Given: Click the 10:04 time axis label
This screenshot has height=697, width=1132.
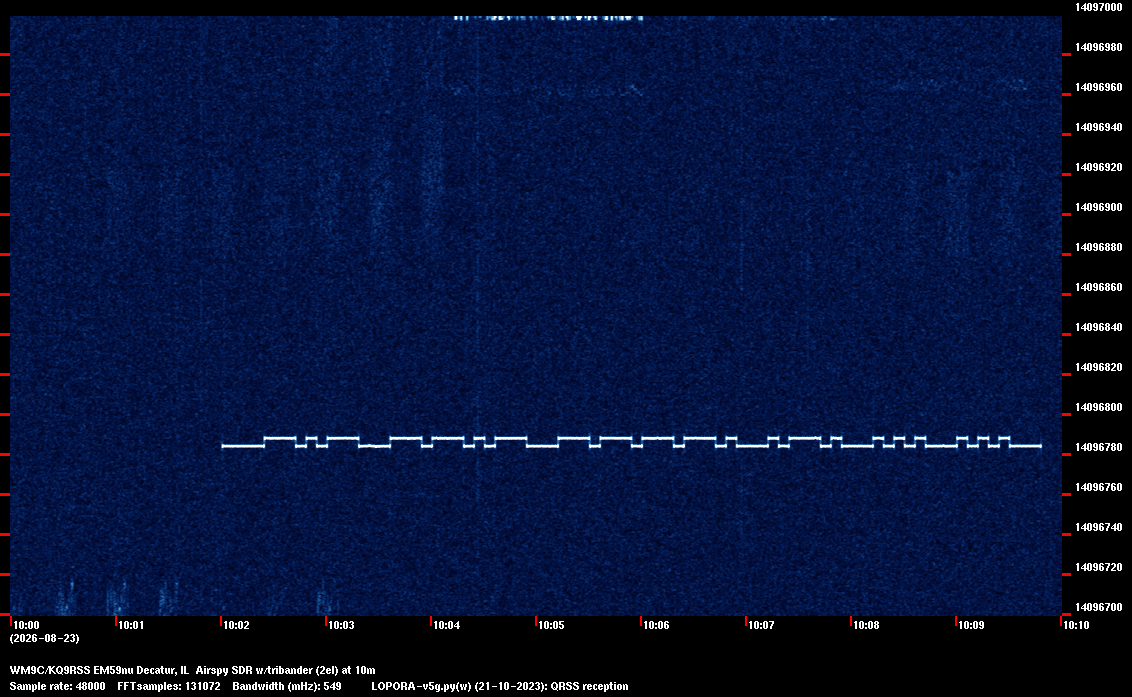Looking at the screenshot, I should coord(447,625).
